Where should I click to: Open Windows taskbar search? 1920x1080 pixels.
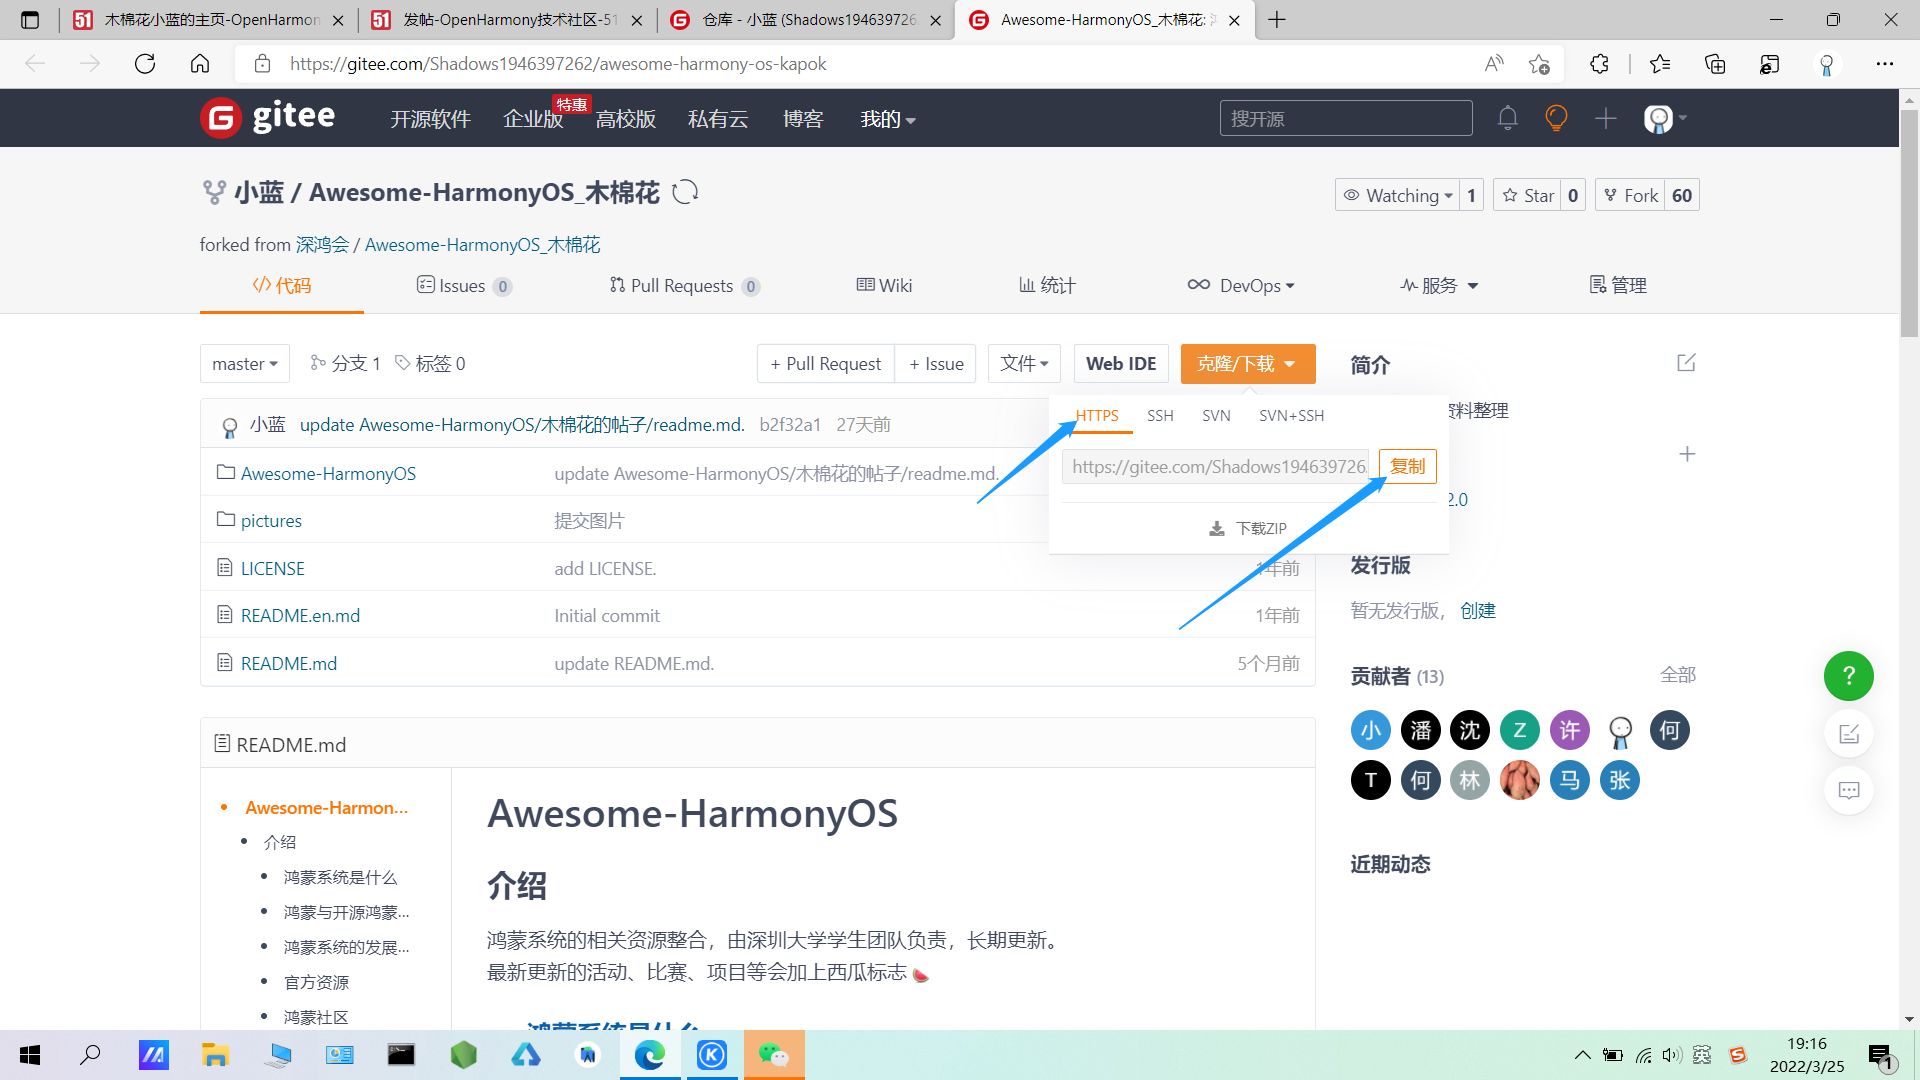(91, 1055)
